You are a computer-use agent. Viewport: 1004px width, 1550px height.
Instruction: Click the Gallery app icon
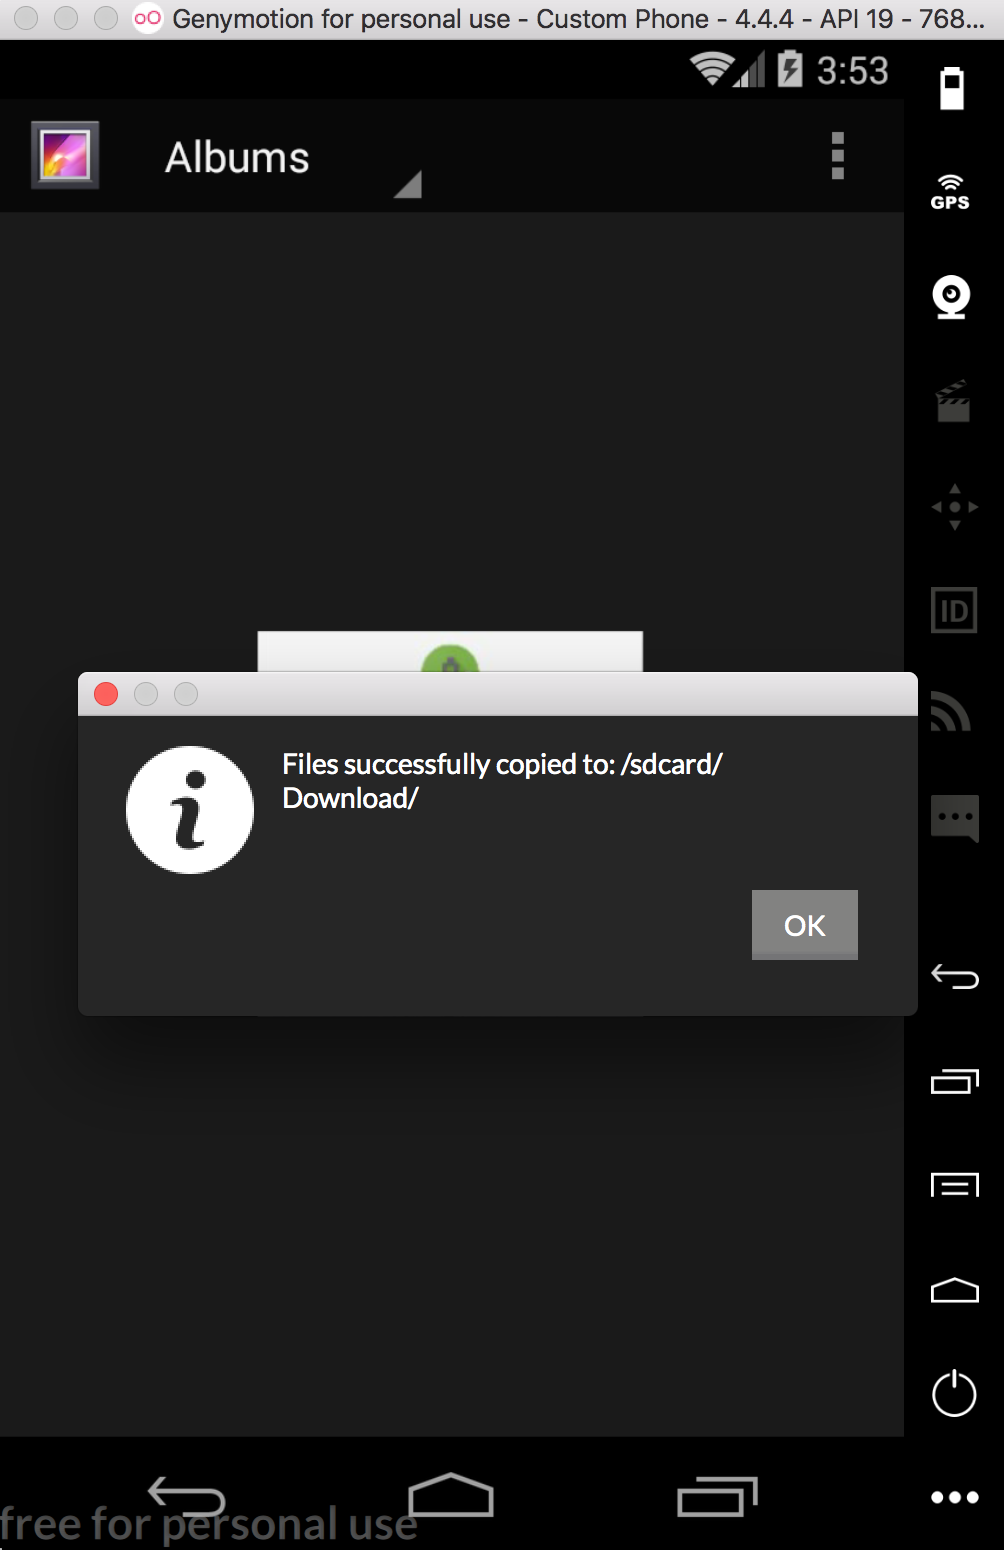tap(65, 155)
